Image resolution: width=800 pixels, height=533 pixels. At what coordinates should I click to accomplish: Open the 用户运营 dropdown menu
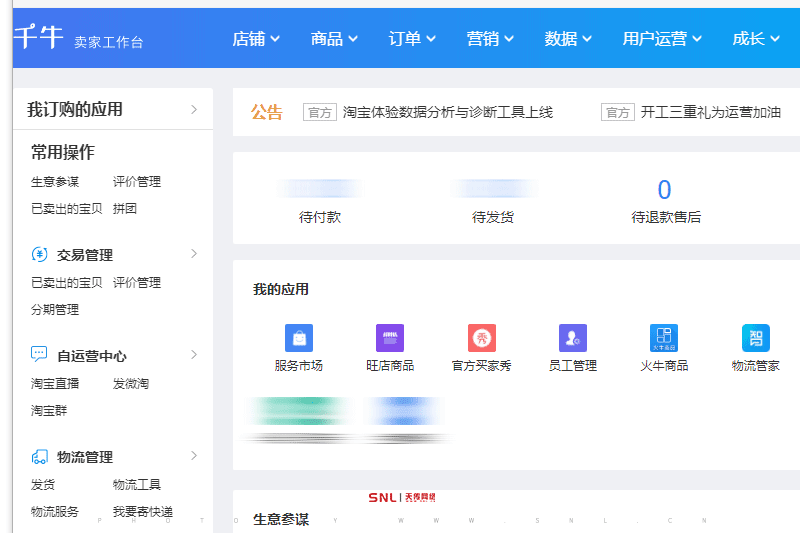point(662,39)
